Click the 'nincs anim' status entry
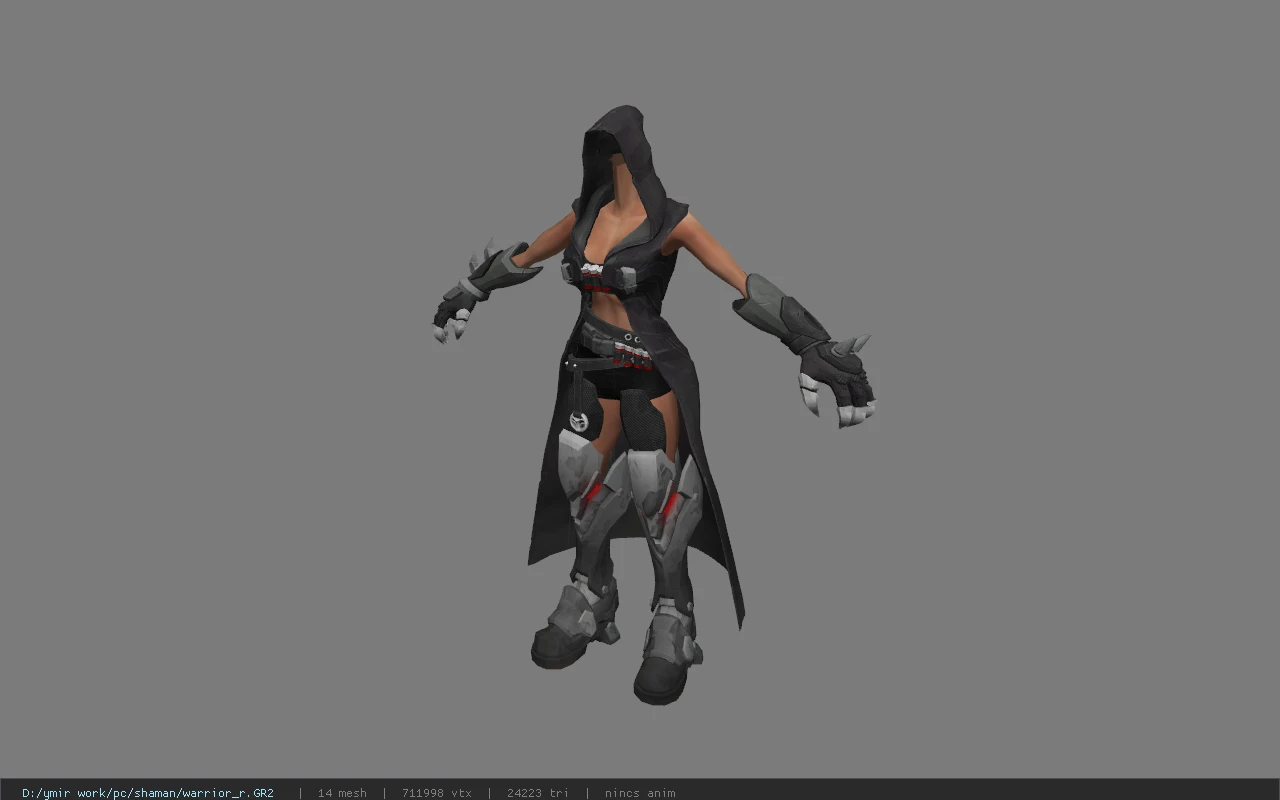The image size is (1280, 800). [640, 793]
